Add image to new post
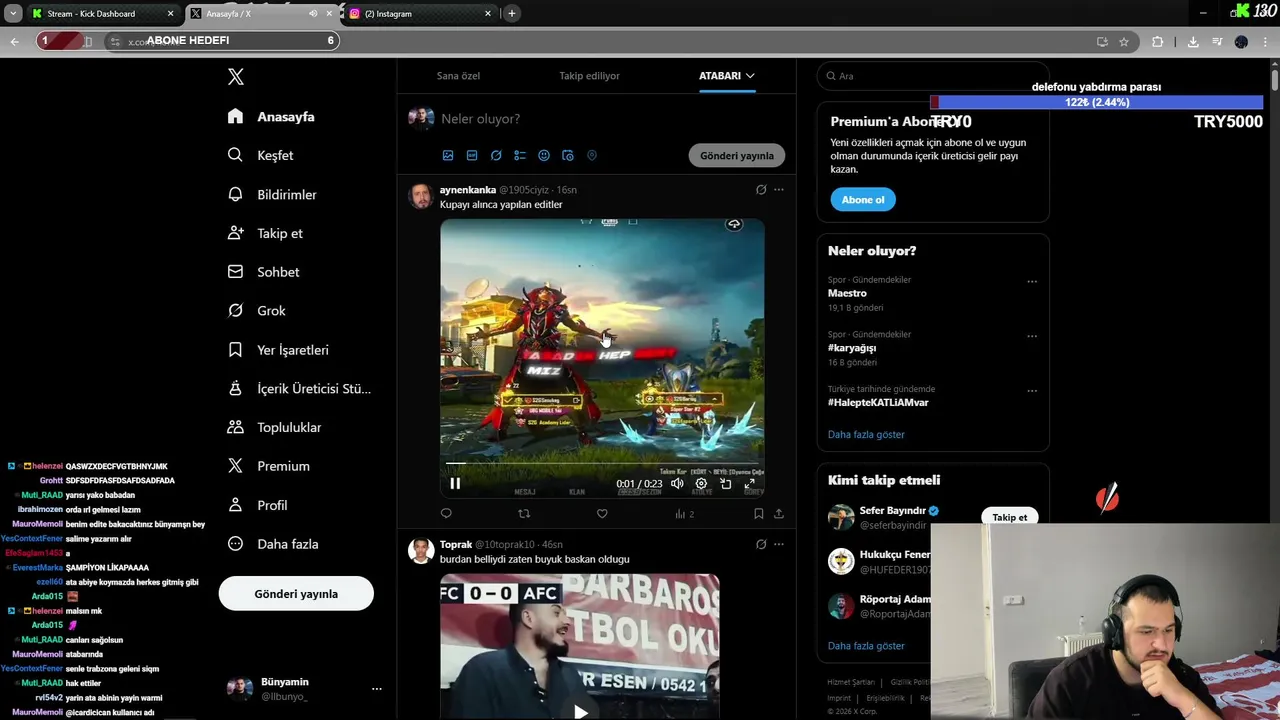The width and height of the screenshot is (1280, 720). click(448, 155)
